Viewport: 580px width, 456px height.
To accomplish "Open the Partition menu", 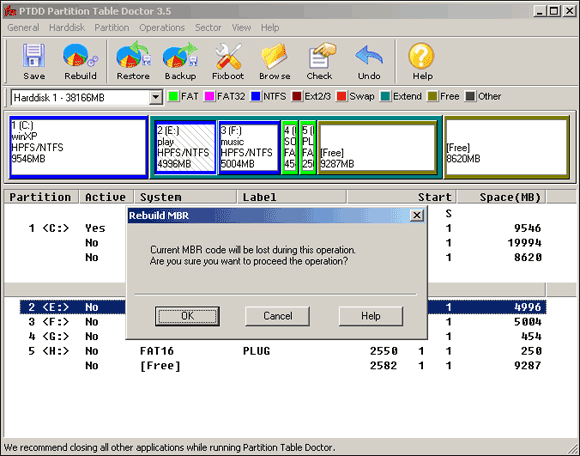I will click(112, 28).
